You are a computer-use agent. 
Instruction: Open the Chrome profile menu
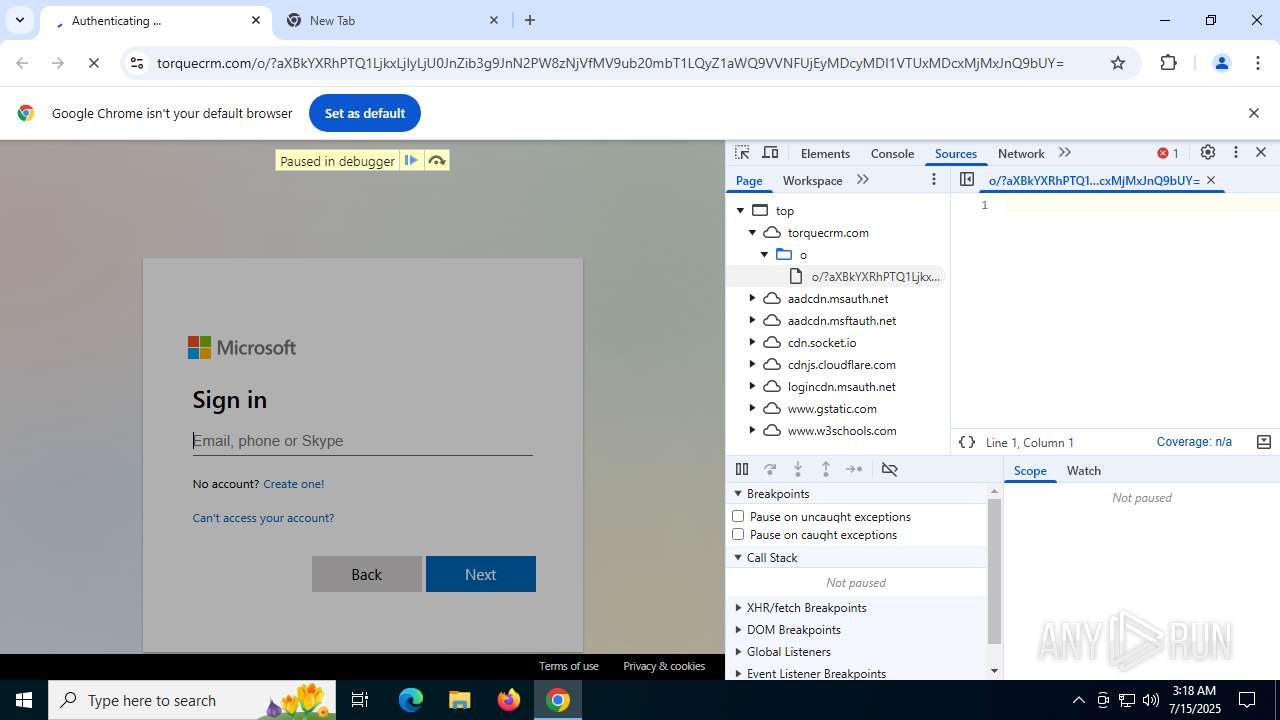click(x=1221, y=63)
